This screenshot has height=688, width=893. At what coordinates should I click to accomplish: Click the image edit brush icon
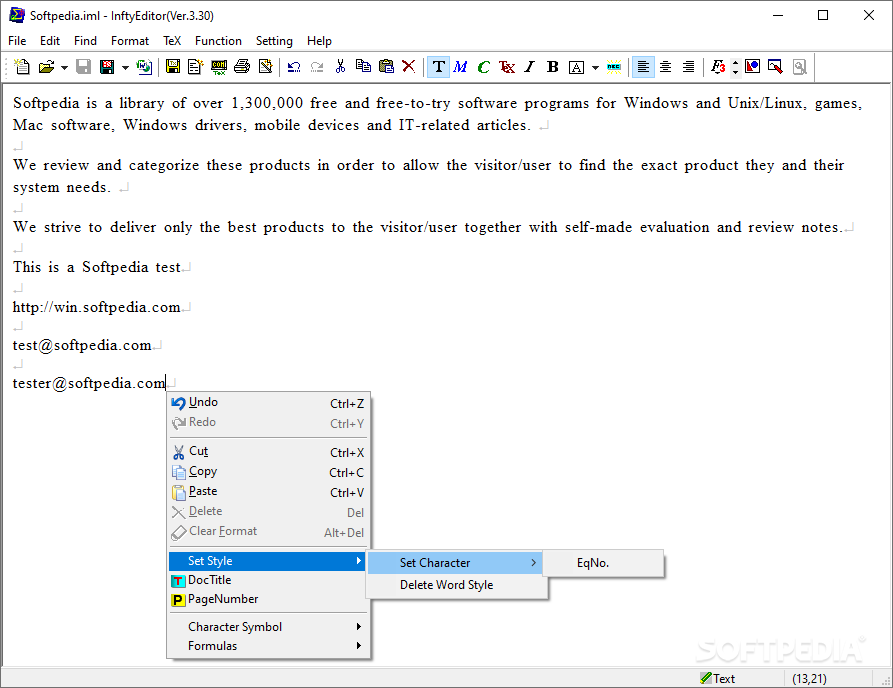tap(775, 67)
